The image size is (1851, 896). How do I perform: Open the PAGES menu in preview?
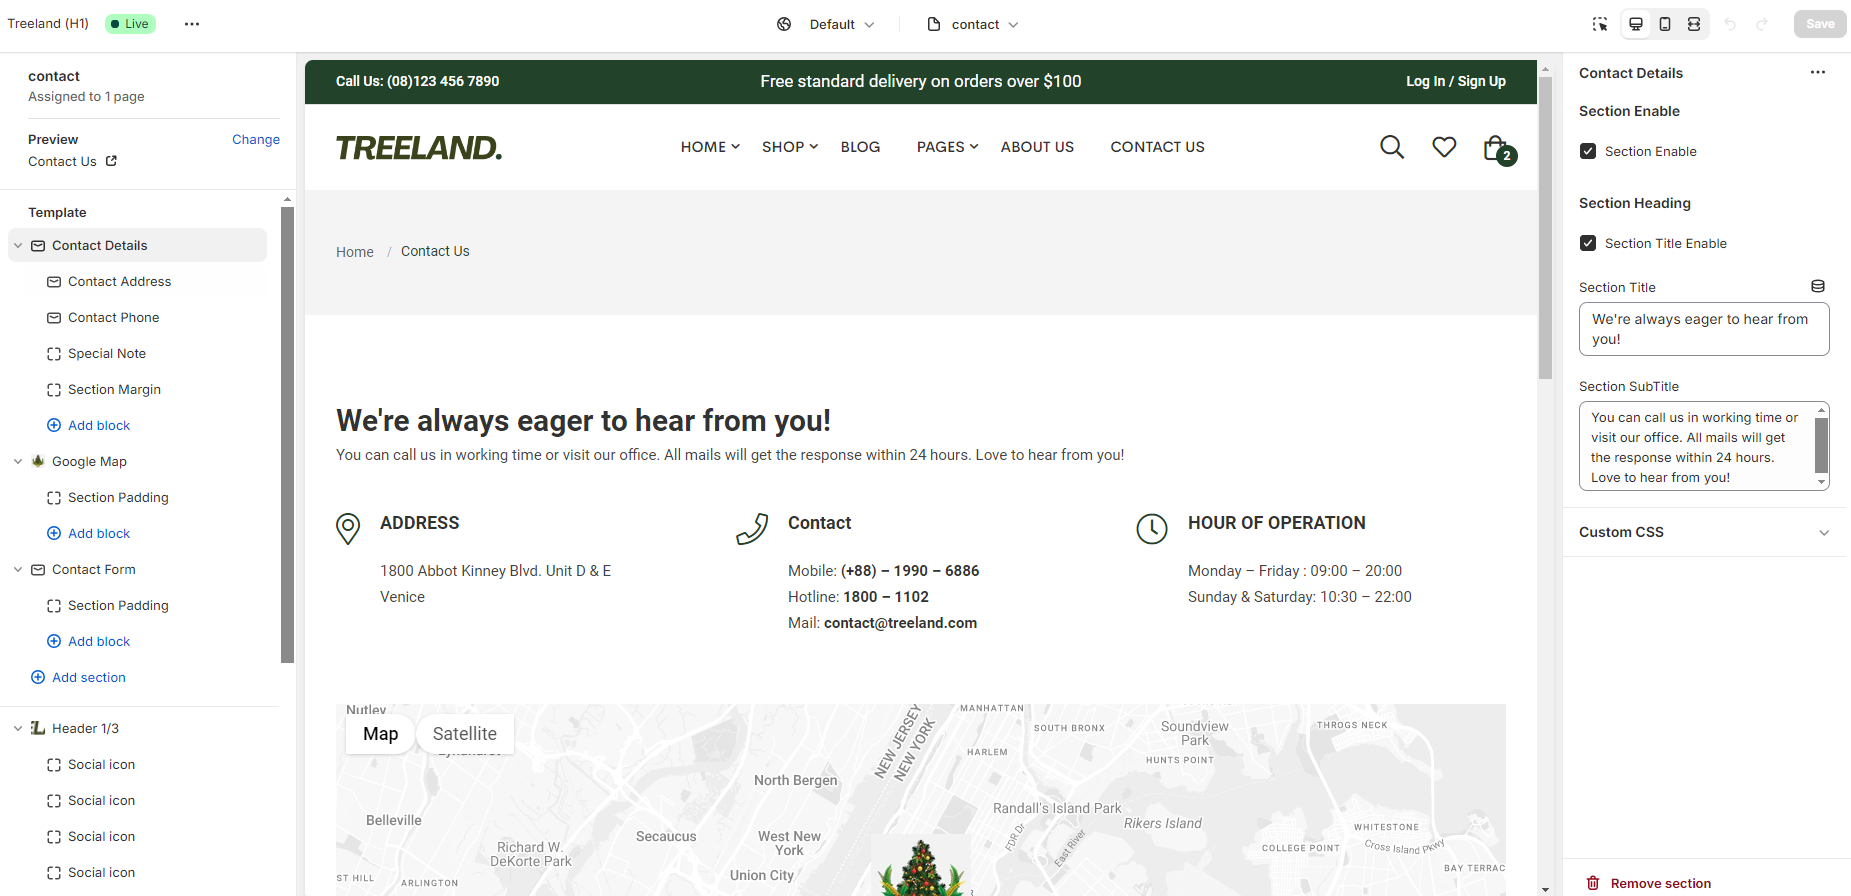tap(947, 147)
